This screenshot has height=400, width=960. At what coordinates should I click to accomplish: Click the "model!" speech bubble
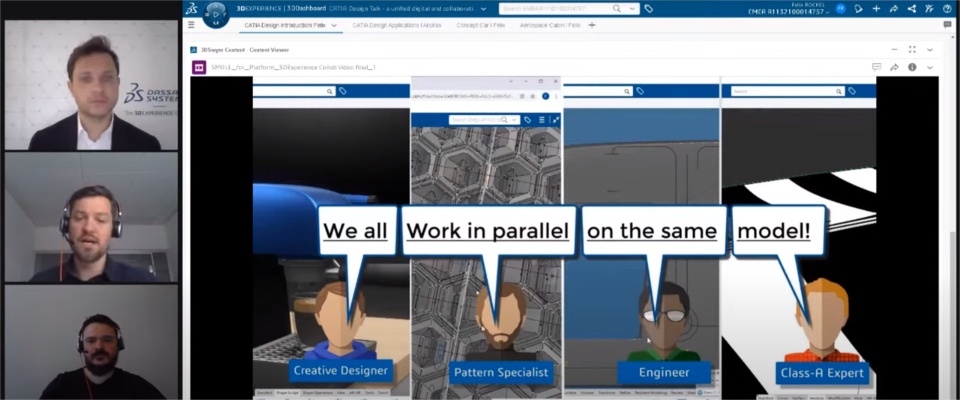point(778,231)
